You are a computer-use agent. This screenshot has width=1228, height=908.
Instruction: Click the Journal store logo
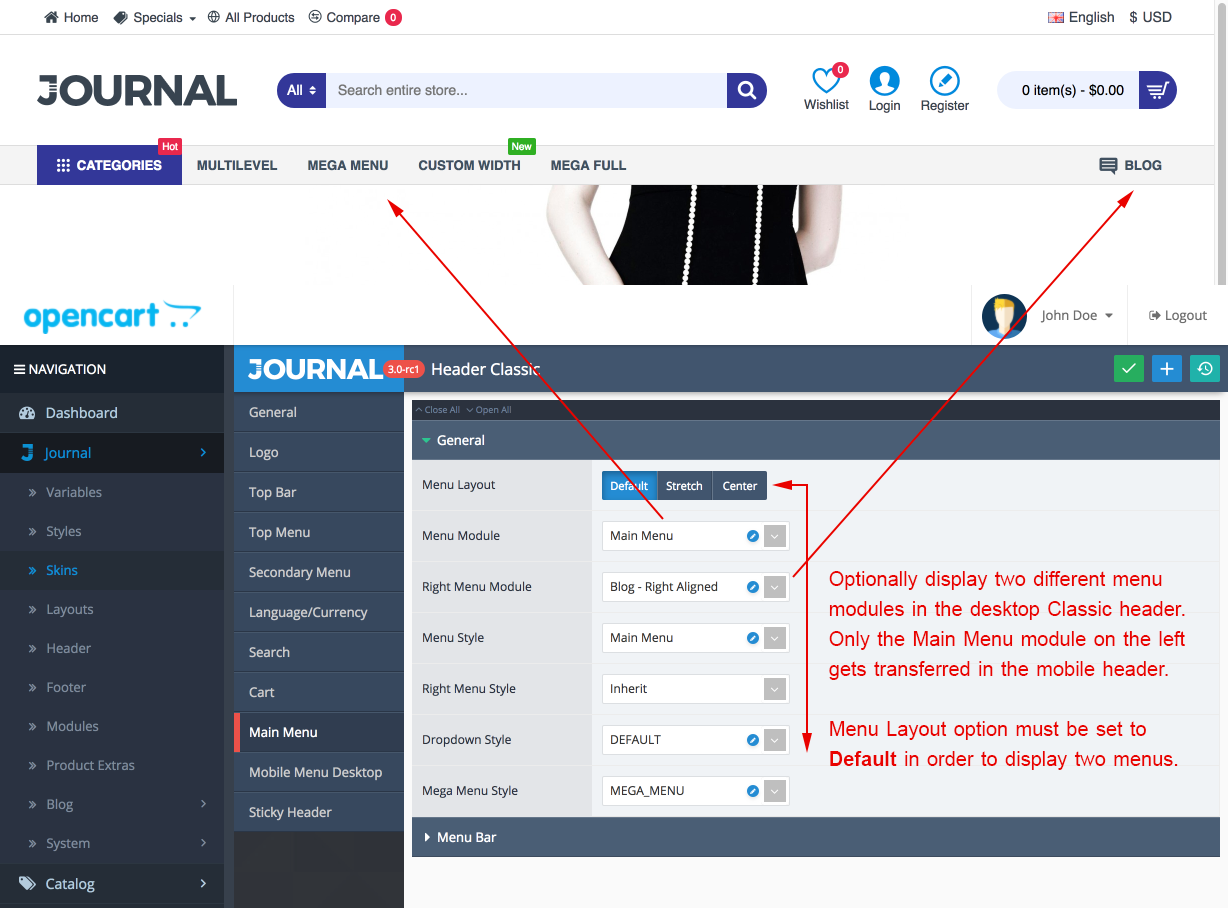coord(137,90)
